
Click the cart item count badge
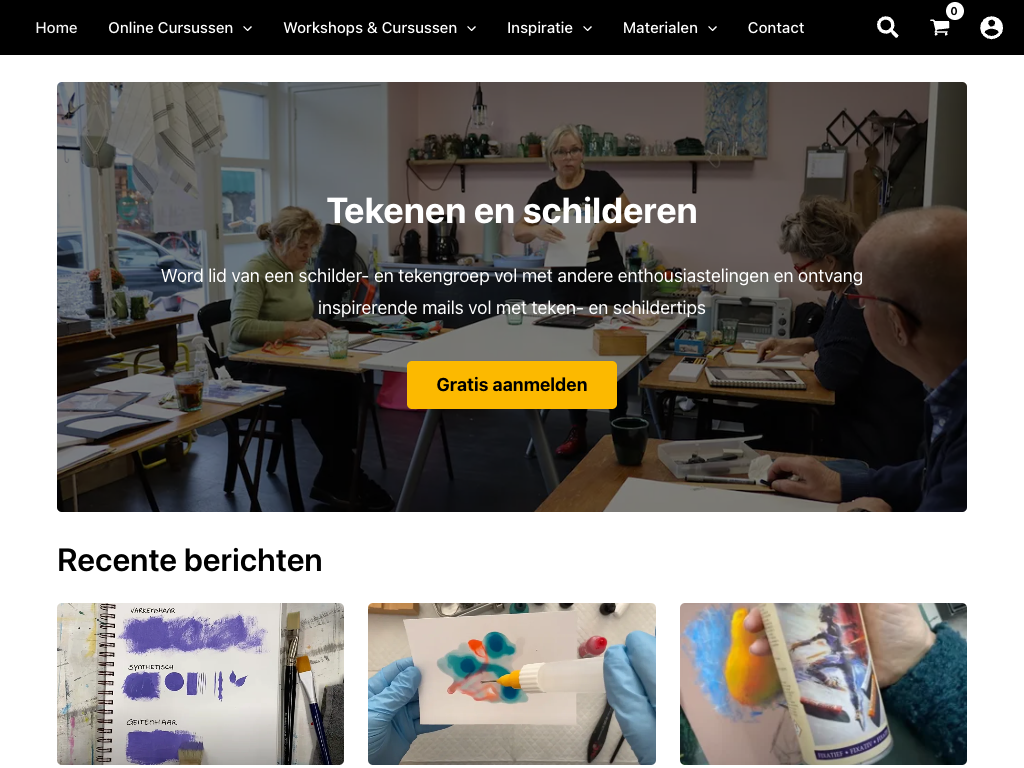954,10
